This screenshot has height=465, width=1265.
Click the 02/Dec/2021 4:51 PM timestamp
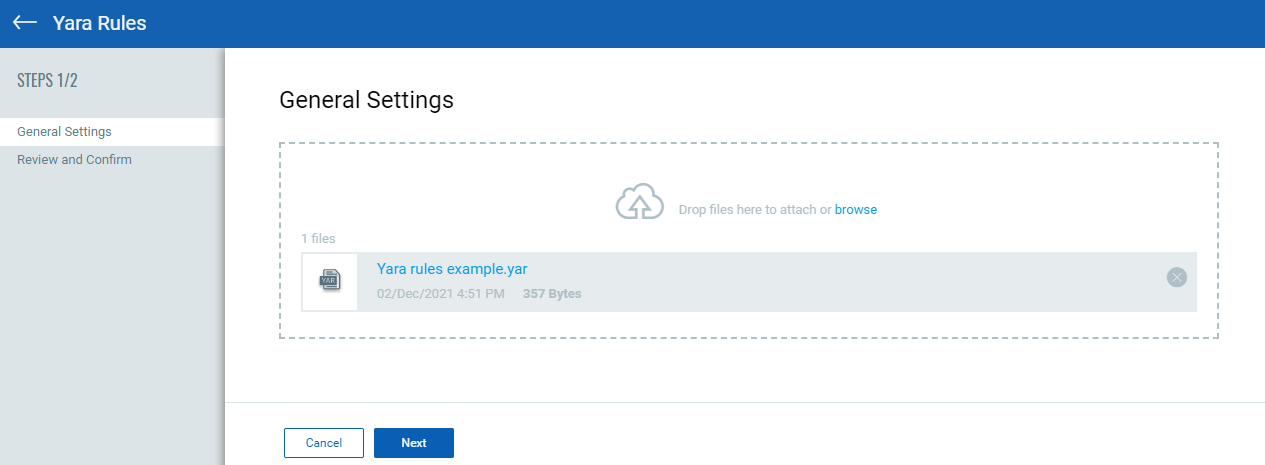[441, 294]
